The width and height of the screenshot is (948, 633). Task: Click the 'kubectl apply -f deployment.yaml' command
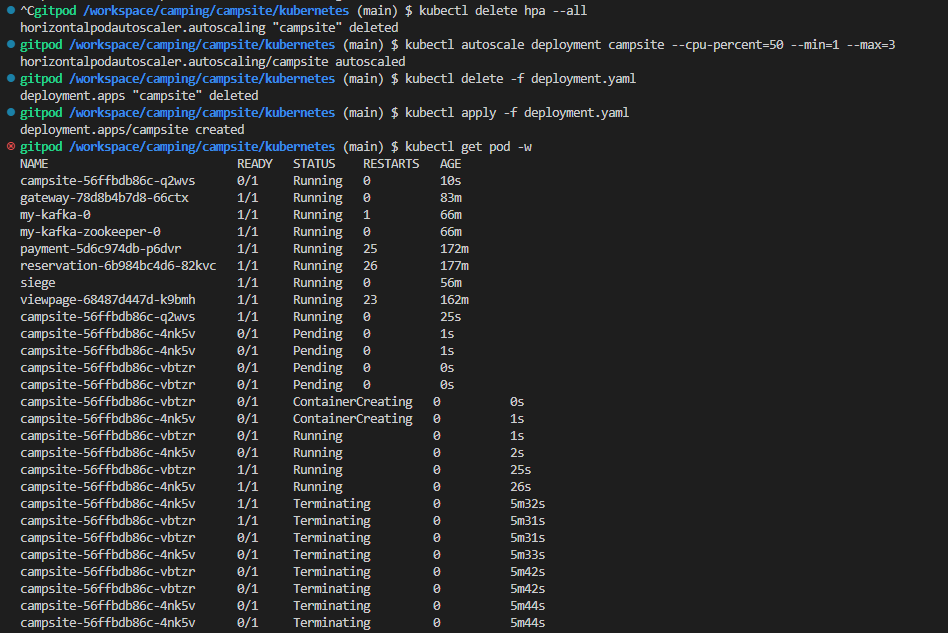[517, 113]
